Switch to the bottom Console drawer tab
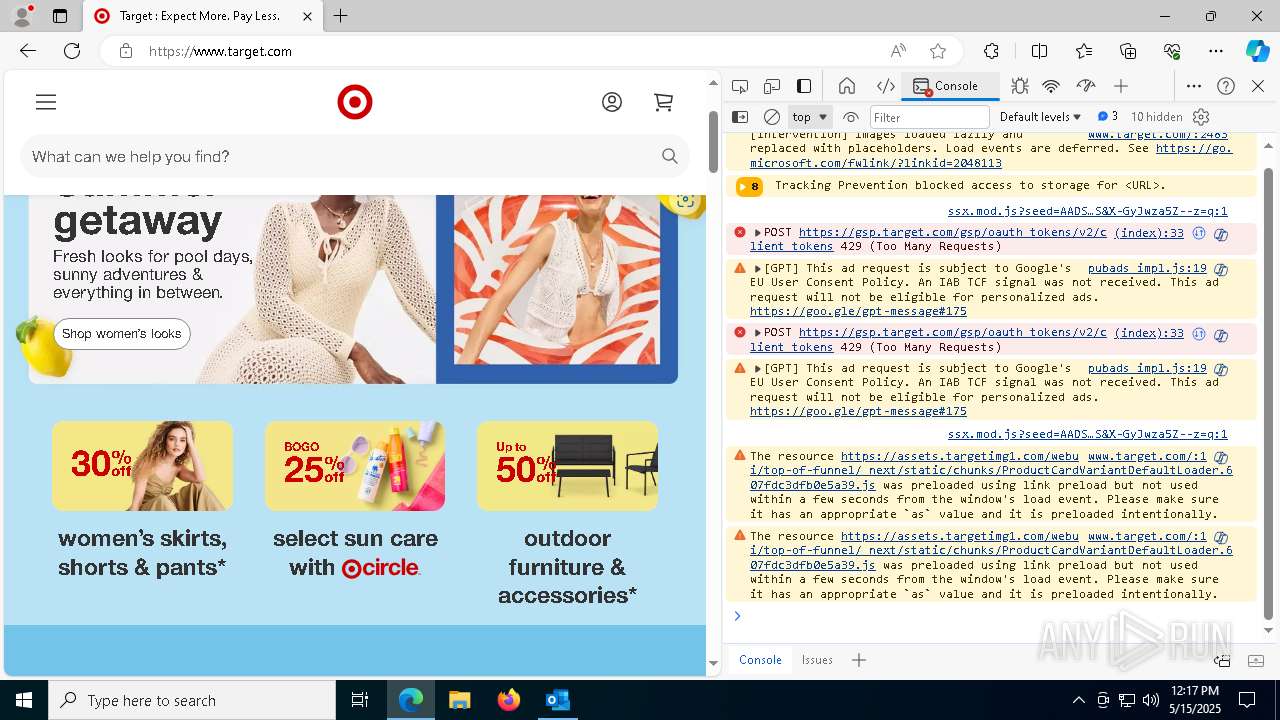The height and width of the screenshot is (720, 1280). click(760, 660)
